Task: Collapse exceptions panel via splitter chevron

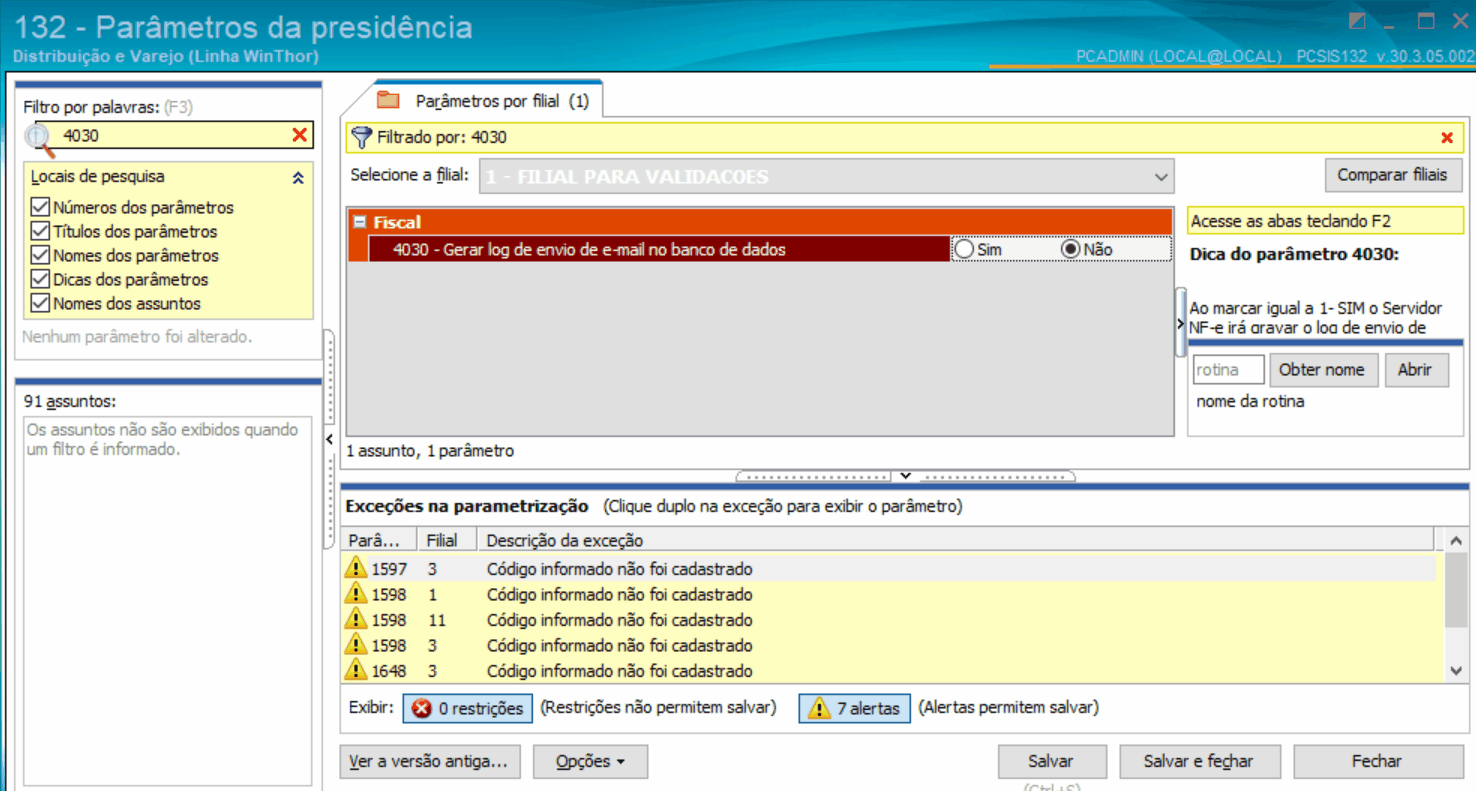Action: [905, 476]
